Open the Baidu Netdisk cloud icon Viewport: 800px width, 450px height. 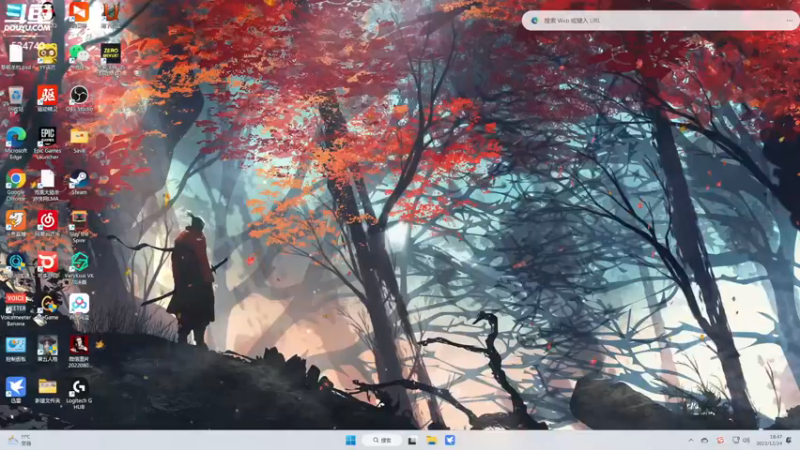pos(79,307)
